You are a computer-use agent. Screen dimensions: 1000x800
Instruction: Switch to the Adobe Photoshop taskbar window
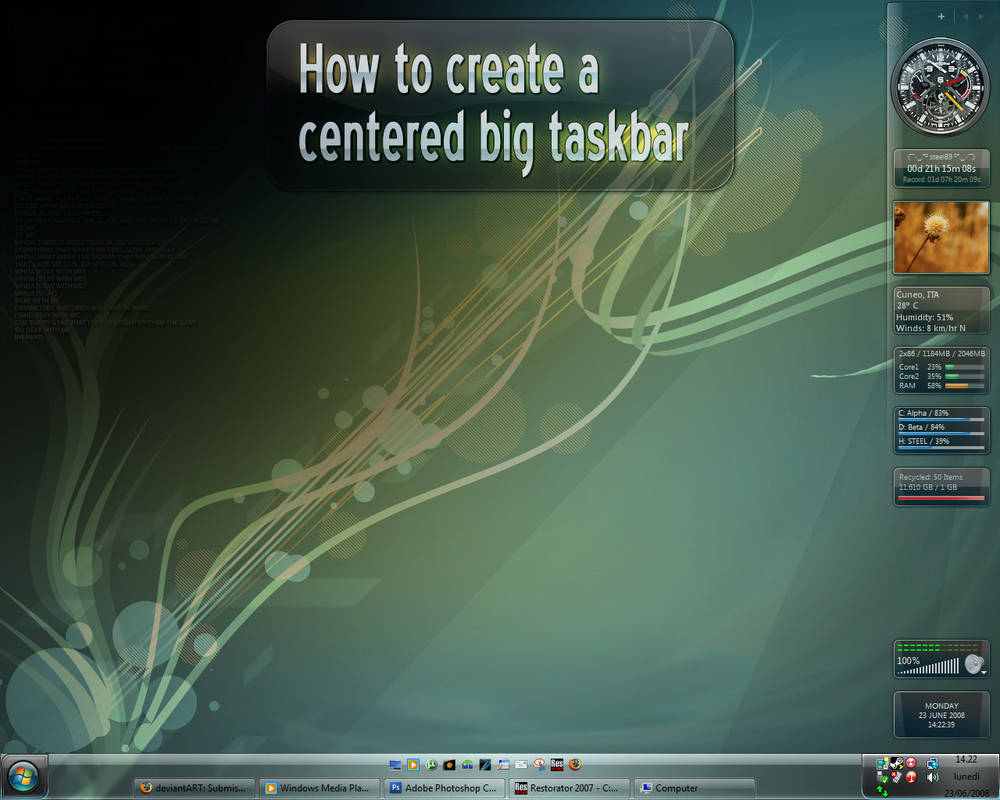(x=443, y=788)
